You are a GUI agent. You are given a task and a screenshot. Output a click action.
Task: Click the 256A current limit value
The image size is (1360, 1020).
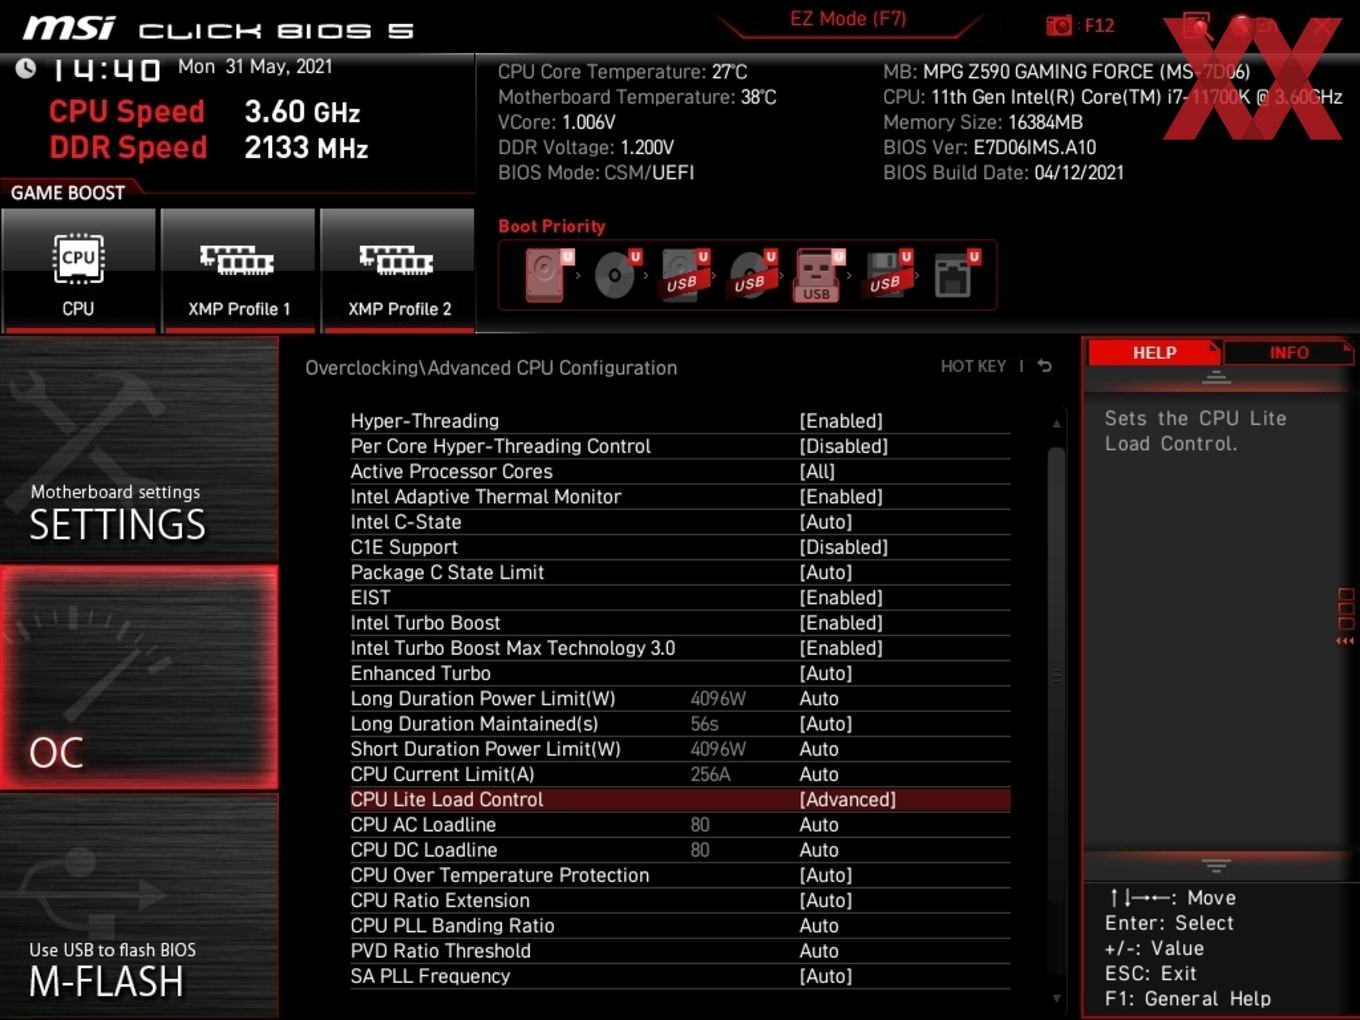(x=711, y=775)
